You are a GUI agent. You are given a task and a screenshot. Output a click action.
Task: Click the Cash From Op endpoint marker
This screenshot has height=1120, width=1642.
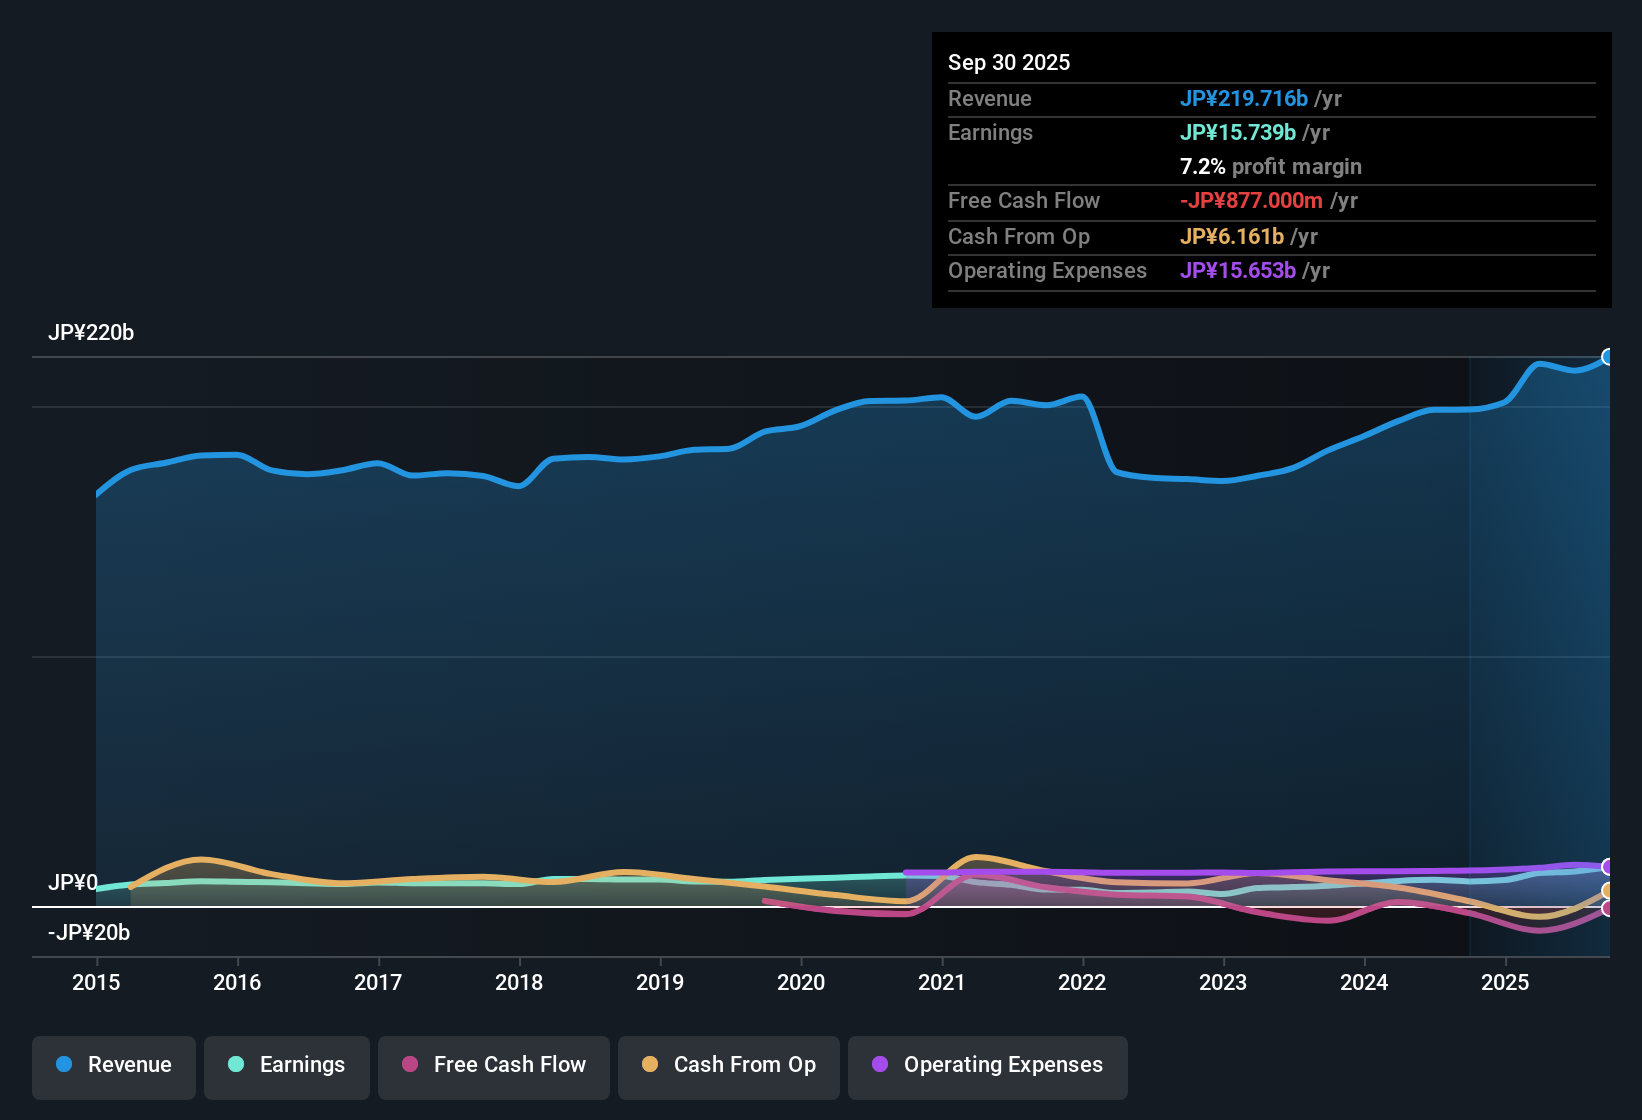click(1608, 888)
